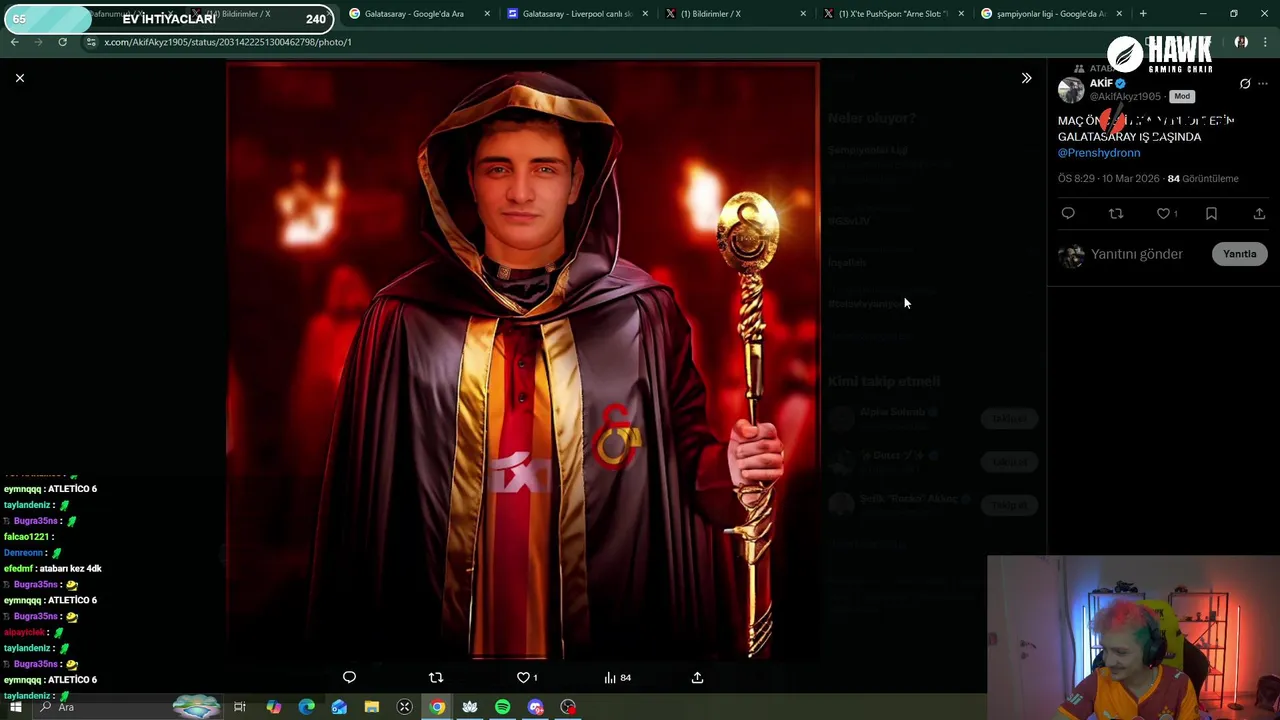Click the 'Yanıtını gönder' reply field
This screenshot has height=720, width=1280.
[x=1137, y=254]
